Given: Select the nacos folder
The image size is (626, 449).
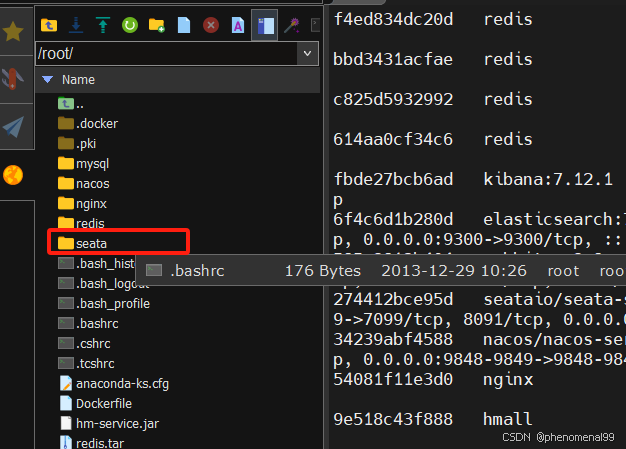Looking at the screenshot, I should pos(83,184).
